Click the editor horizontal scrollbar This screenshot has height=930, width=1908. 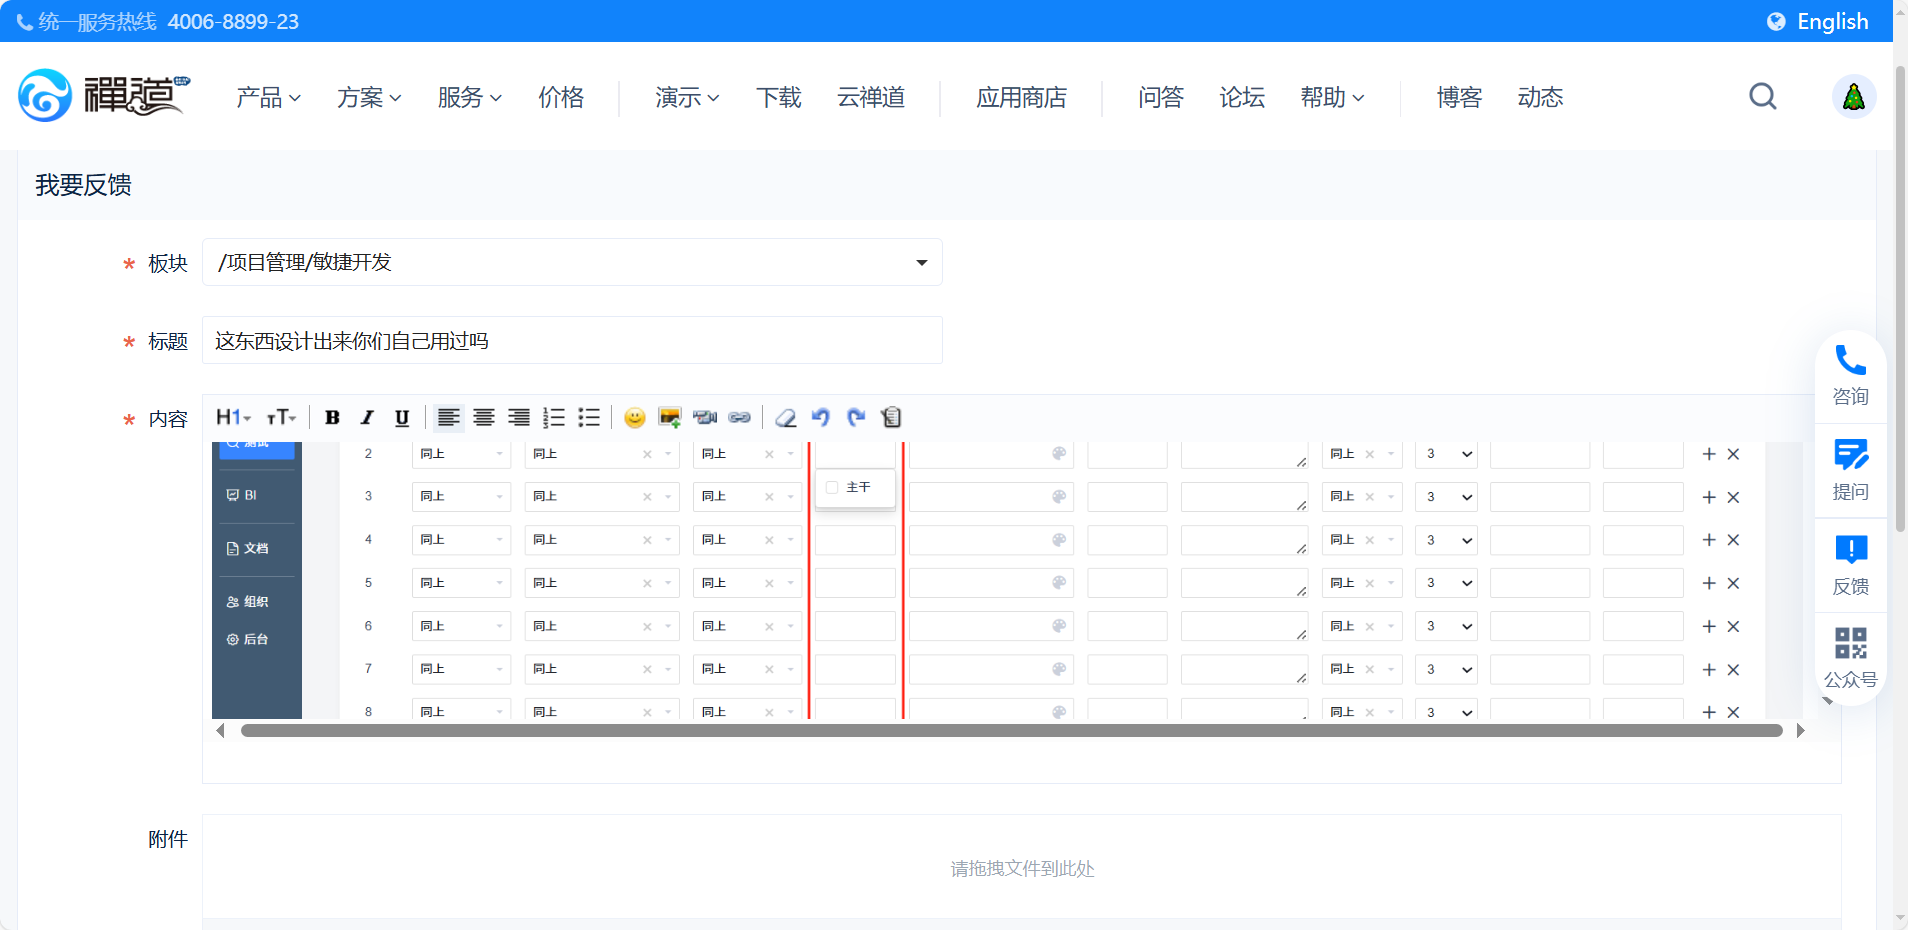point(1012,731)
